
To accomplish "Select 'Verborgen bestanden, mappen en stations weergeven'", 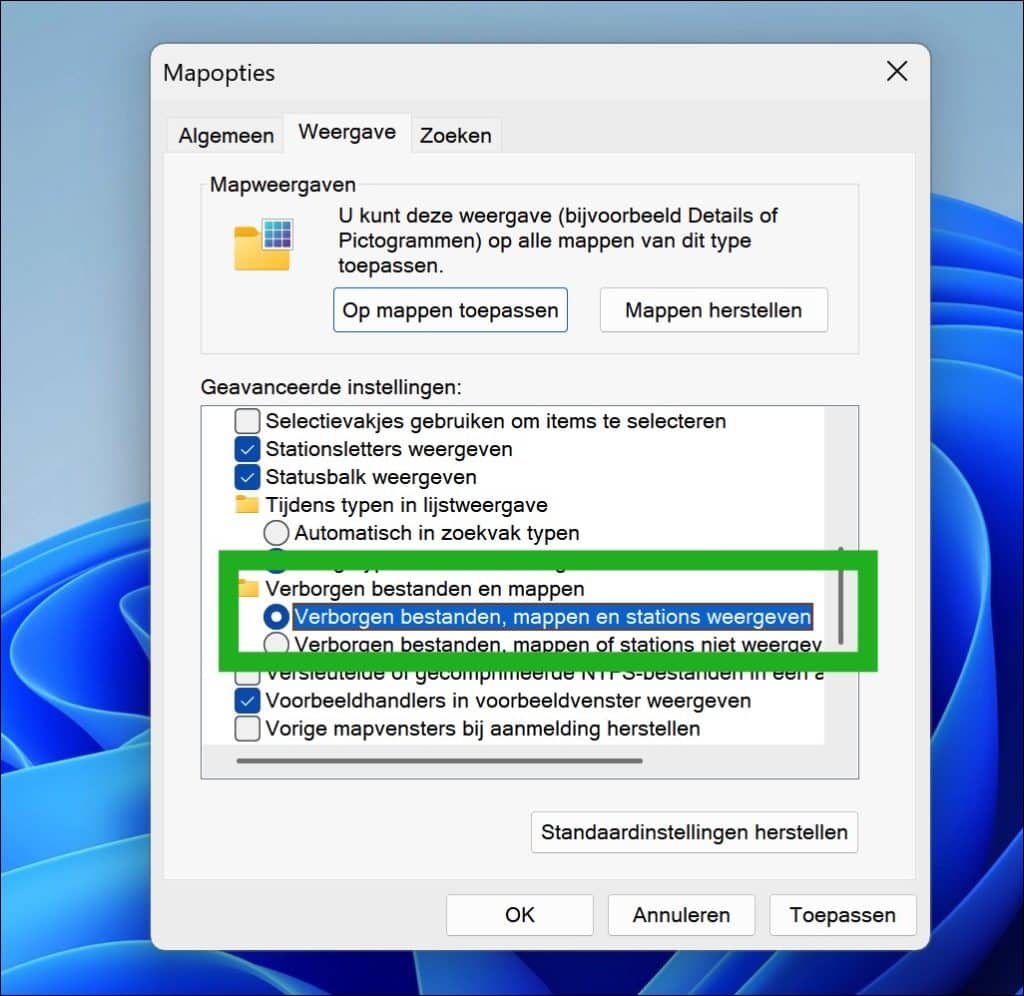I will click(x=277, y=617).
